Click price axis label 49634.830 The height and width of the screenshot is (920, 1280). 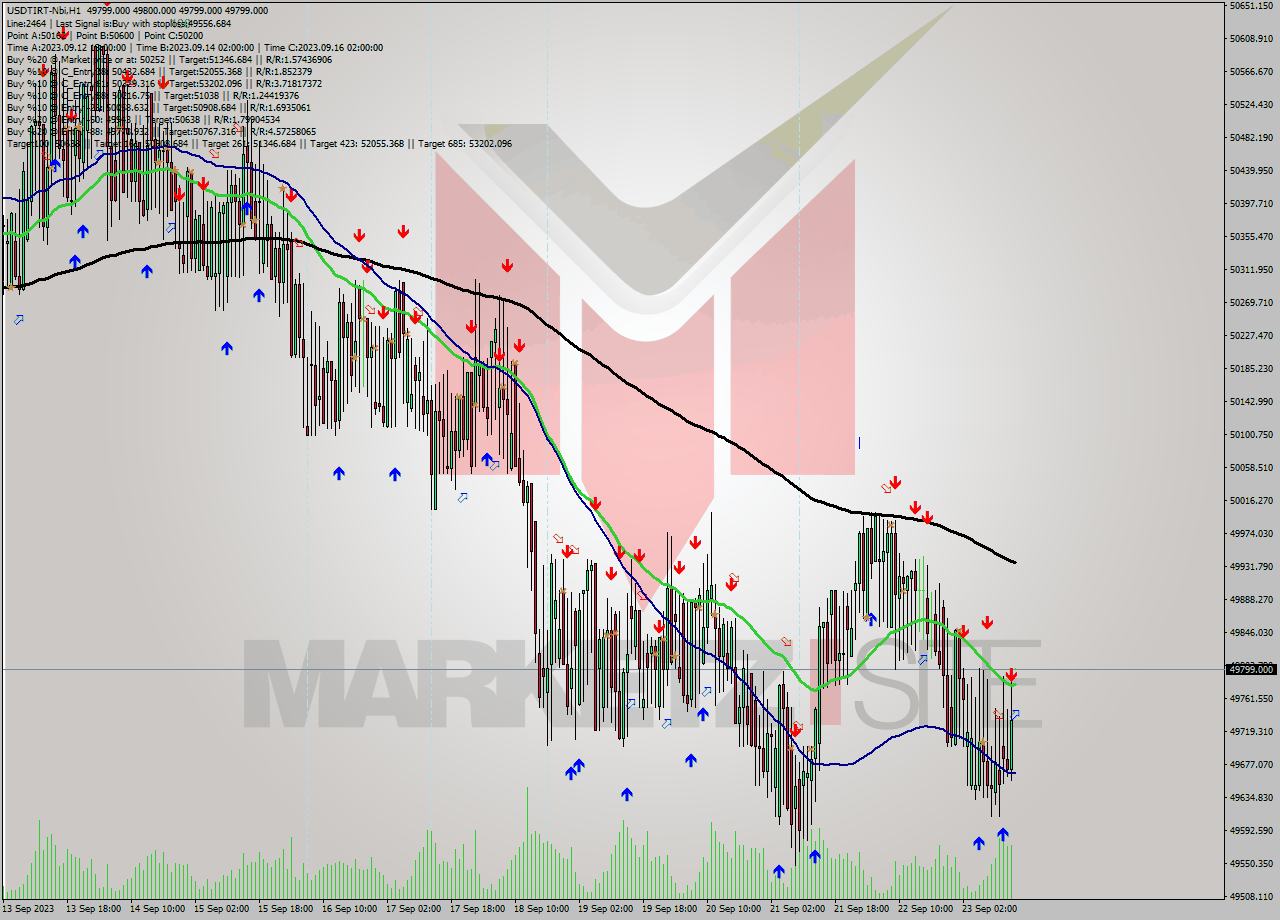pos(1252,797)
